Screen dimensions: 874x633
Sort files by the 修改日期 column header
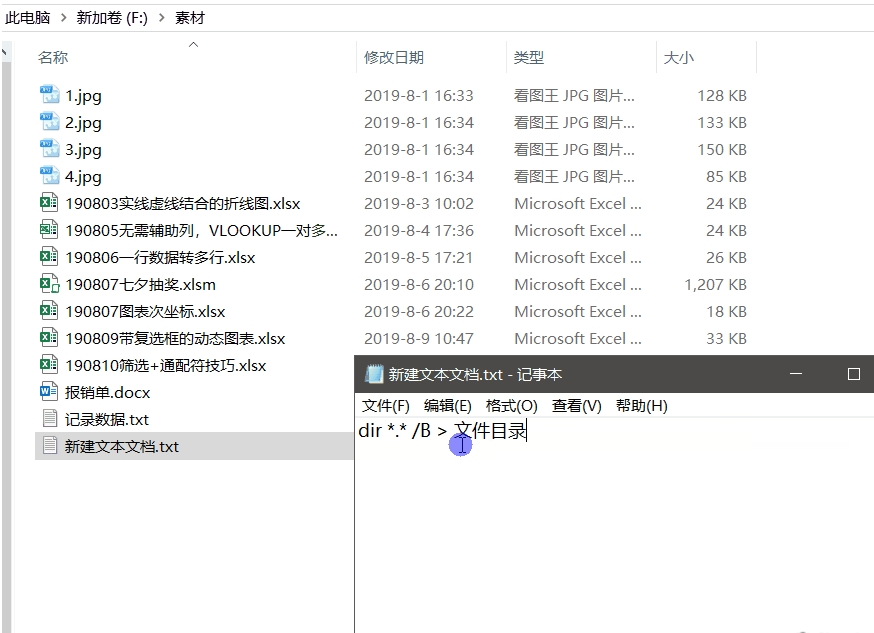pos(394,57)
